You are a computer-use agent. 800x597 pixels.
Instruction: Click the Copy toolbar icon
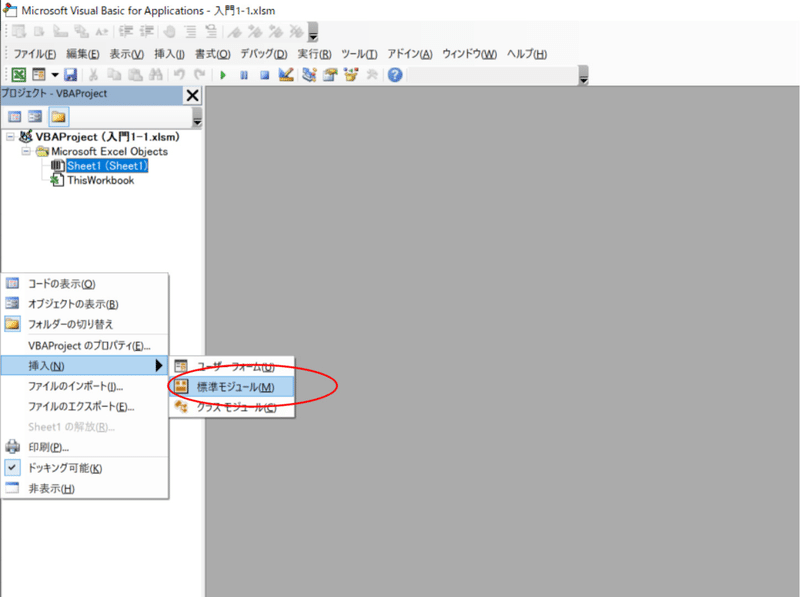(114, 75)
